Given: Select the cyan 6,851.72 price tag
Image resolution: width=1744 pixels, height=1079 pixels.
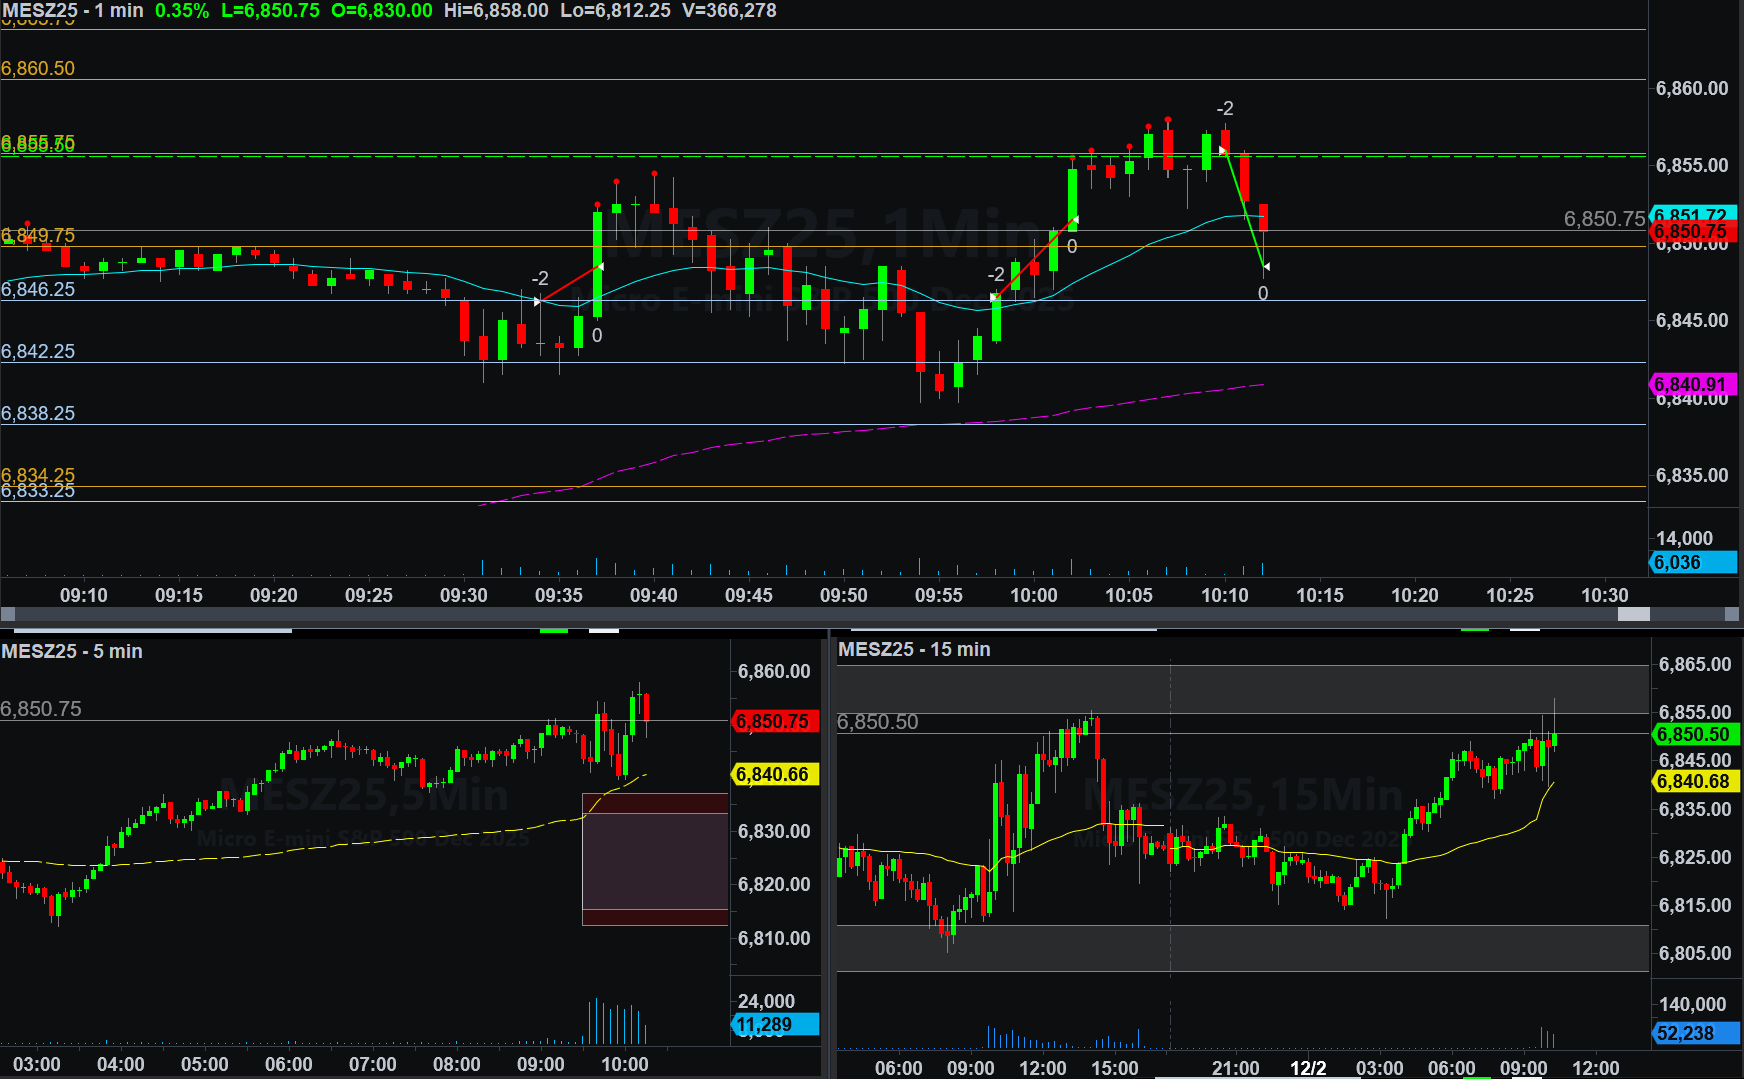Looking at the screenshot, I should [x=1692, y=214].
